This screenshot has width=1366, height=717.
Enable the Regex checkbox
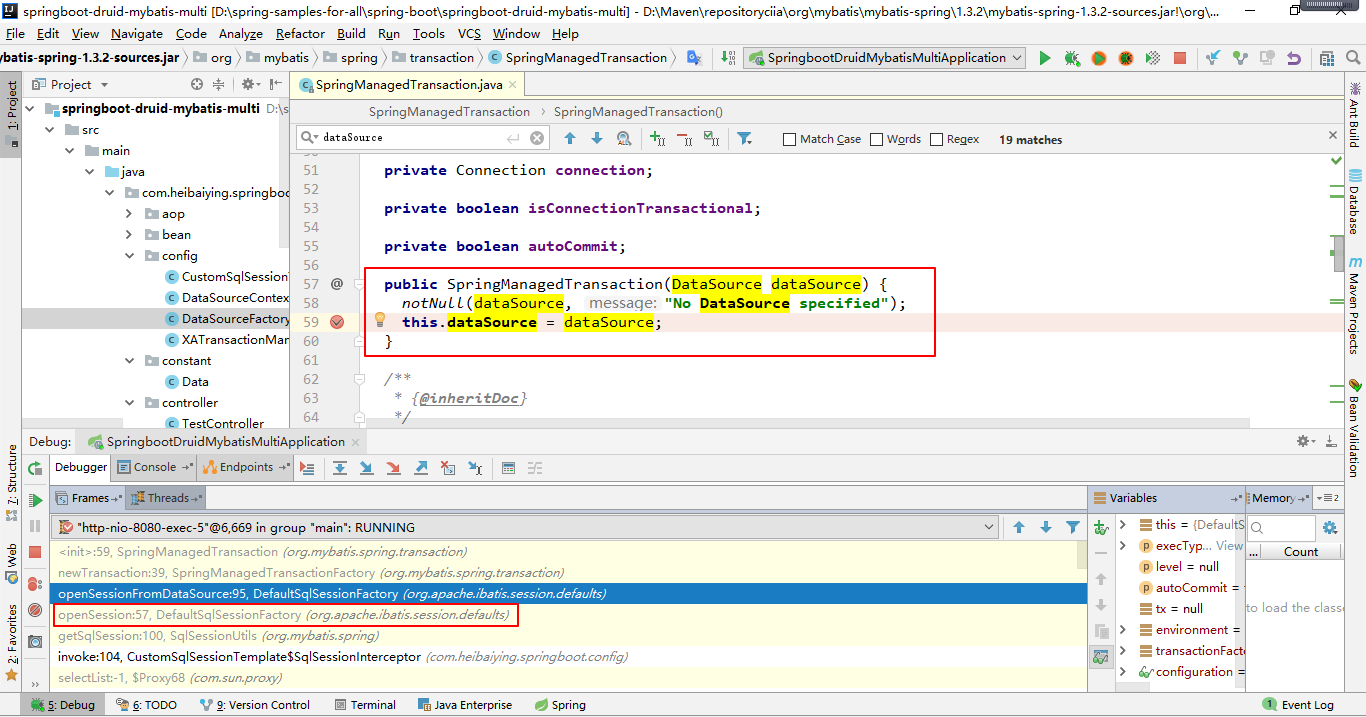pos(936,139)
